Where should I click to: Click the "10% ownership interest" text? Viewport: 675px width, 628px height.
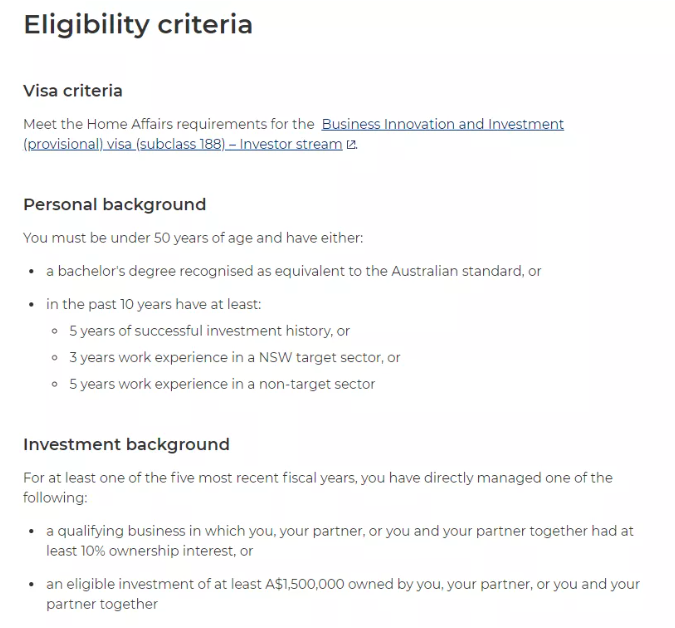(148, 551)
